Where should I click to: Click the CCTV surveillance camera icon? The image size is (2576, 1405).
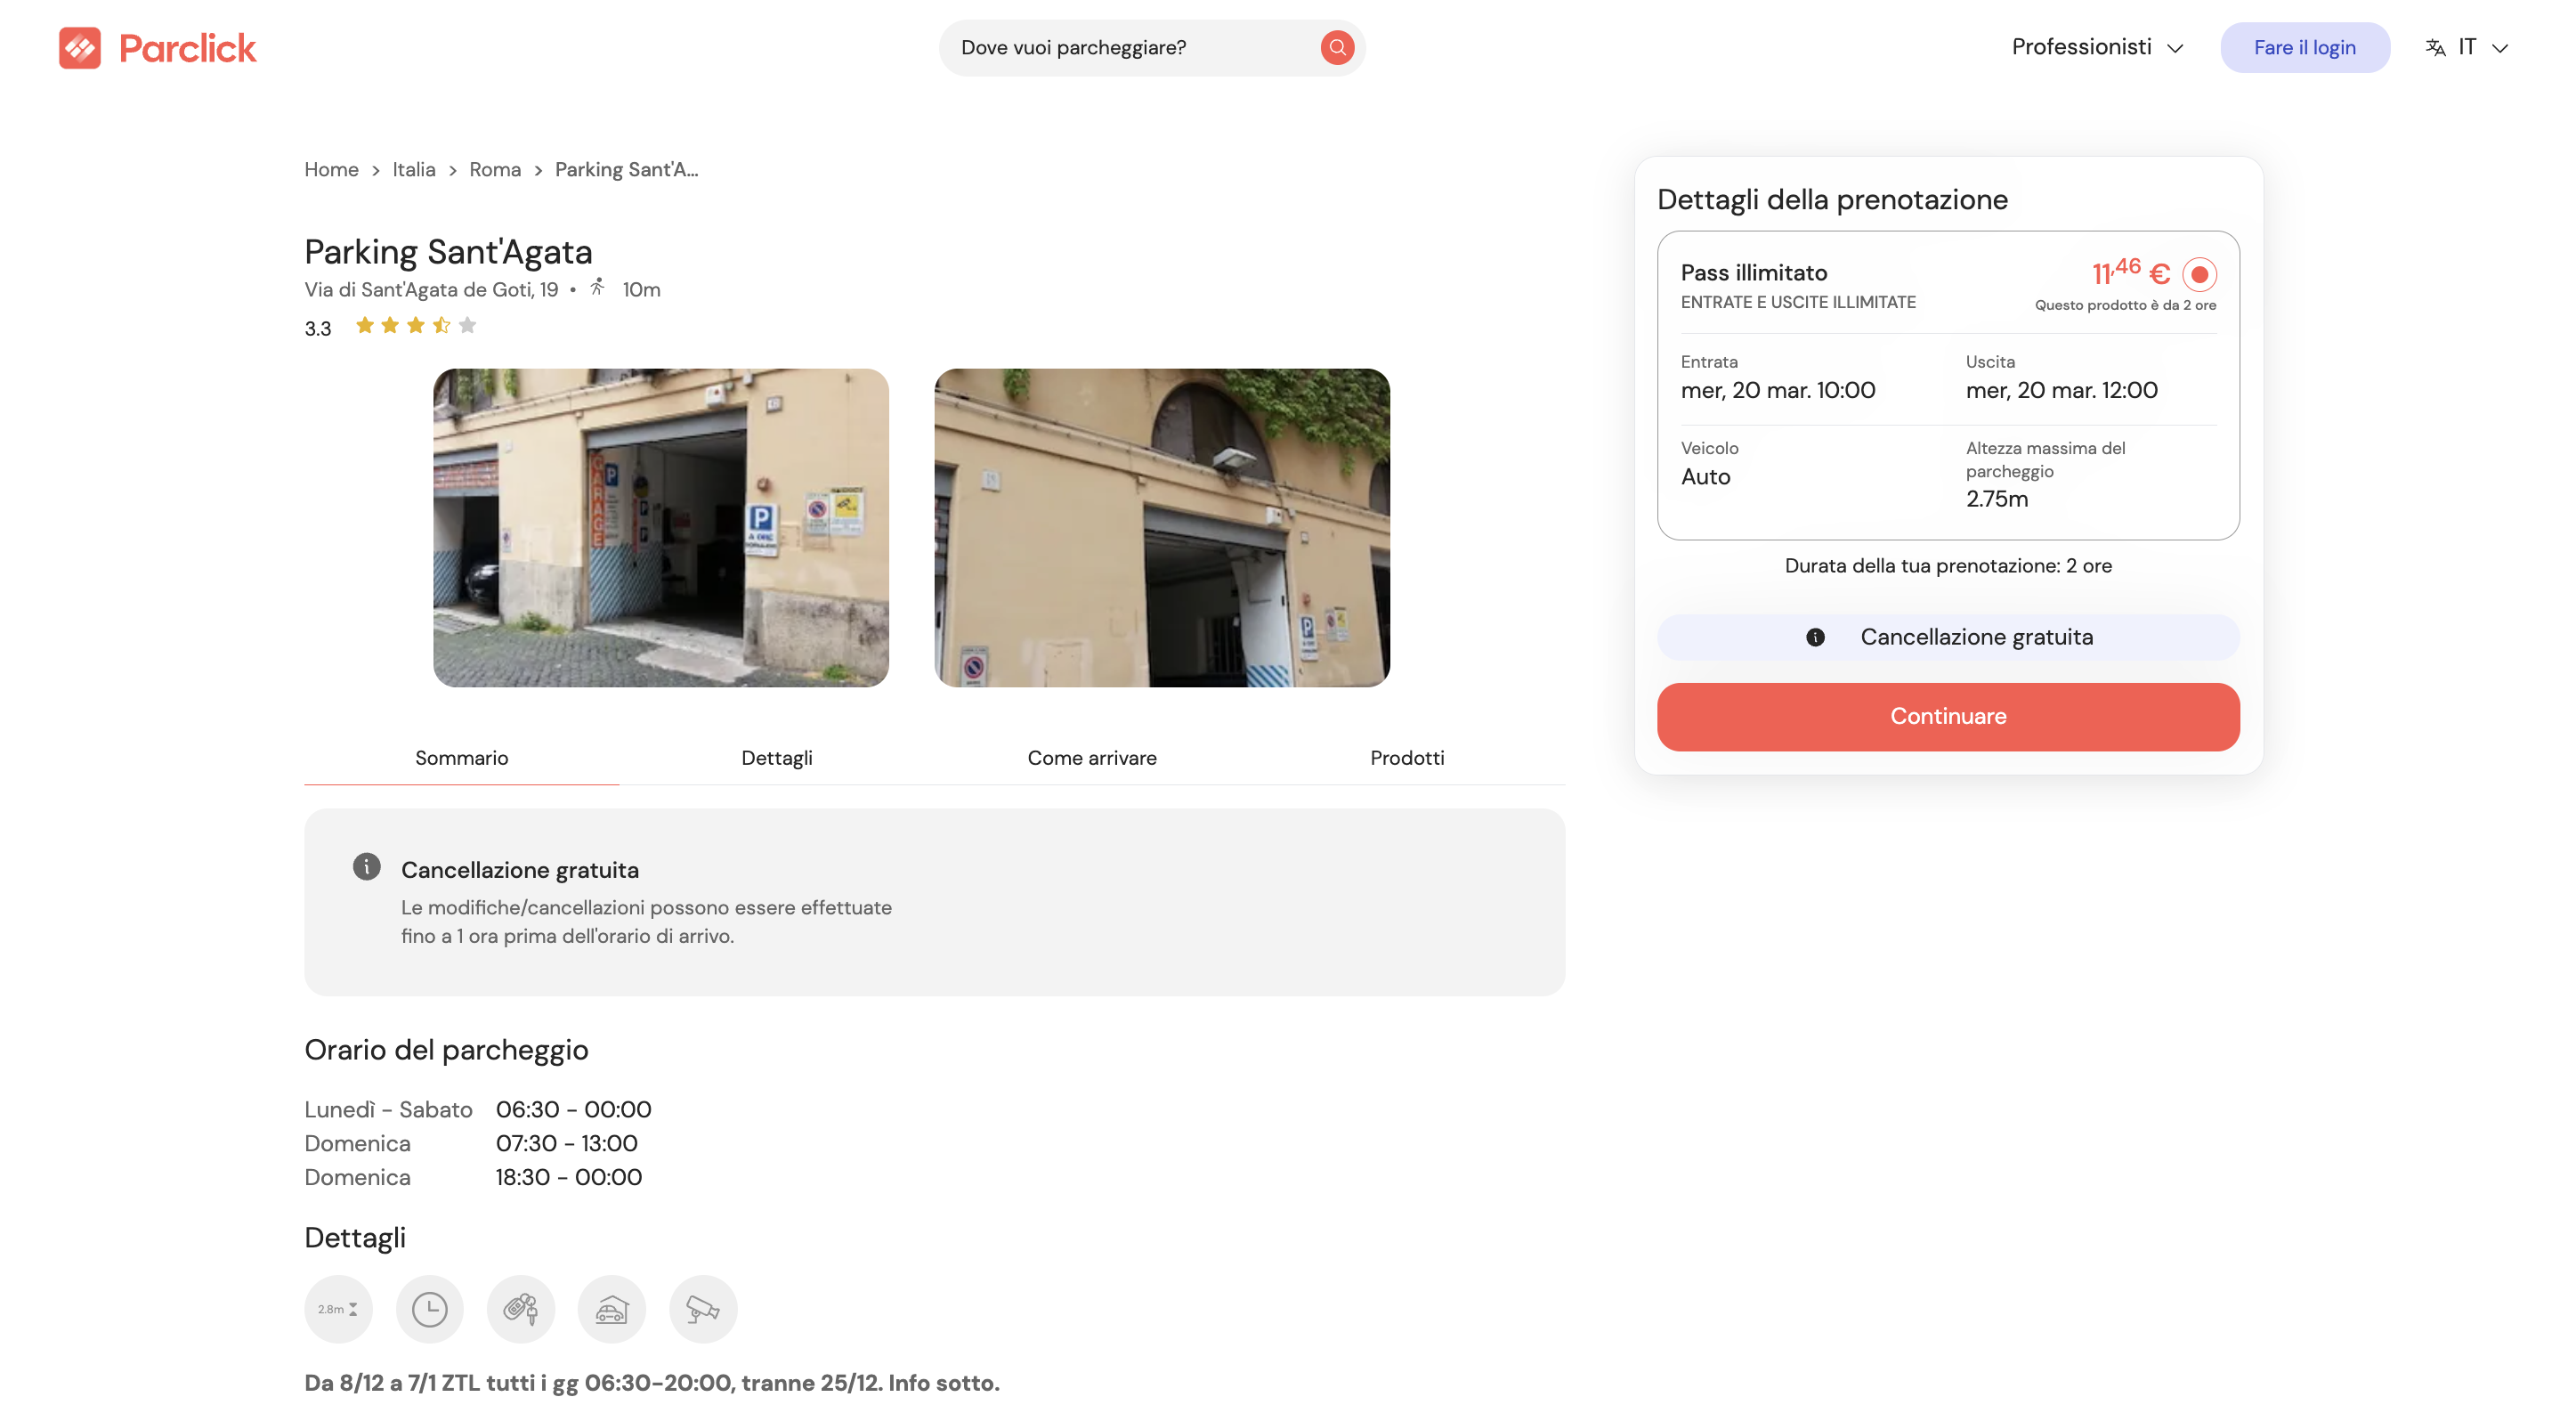[x=702, y=1308]
